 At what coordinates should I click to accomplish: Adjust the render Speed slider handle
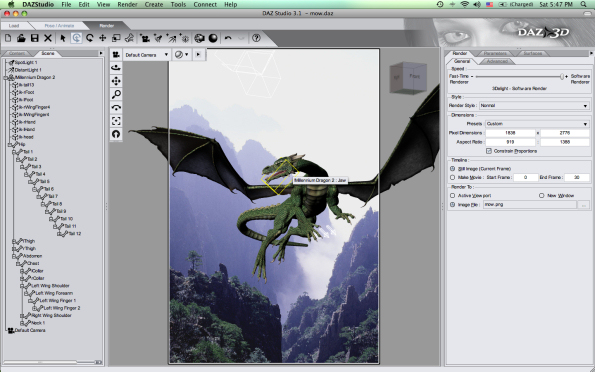[x=562, y=76]
